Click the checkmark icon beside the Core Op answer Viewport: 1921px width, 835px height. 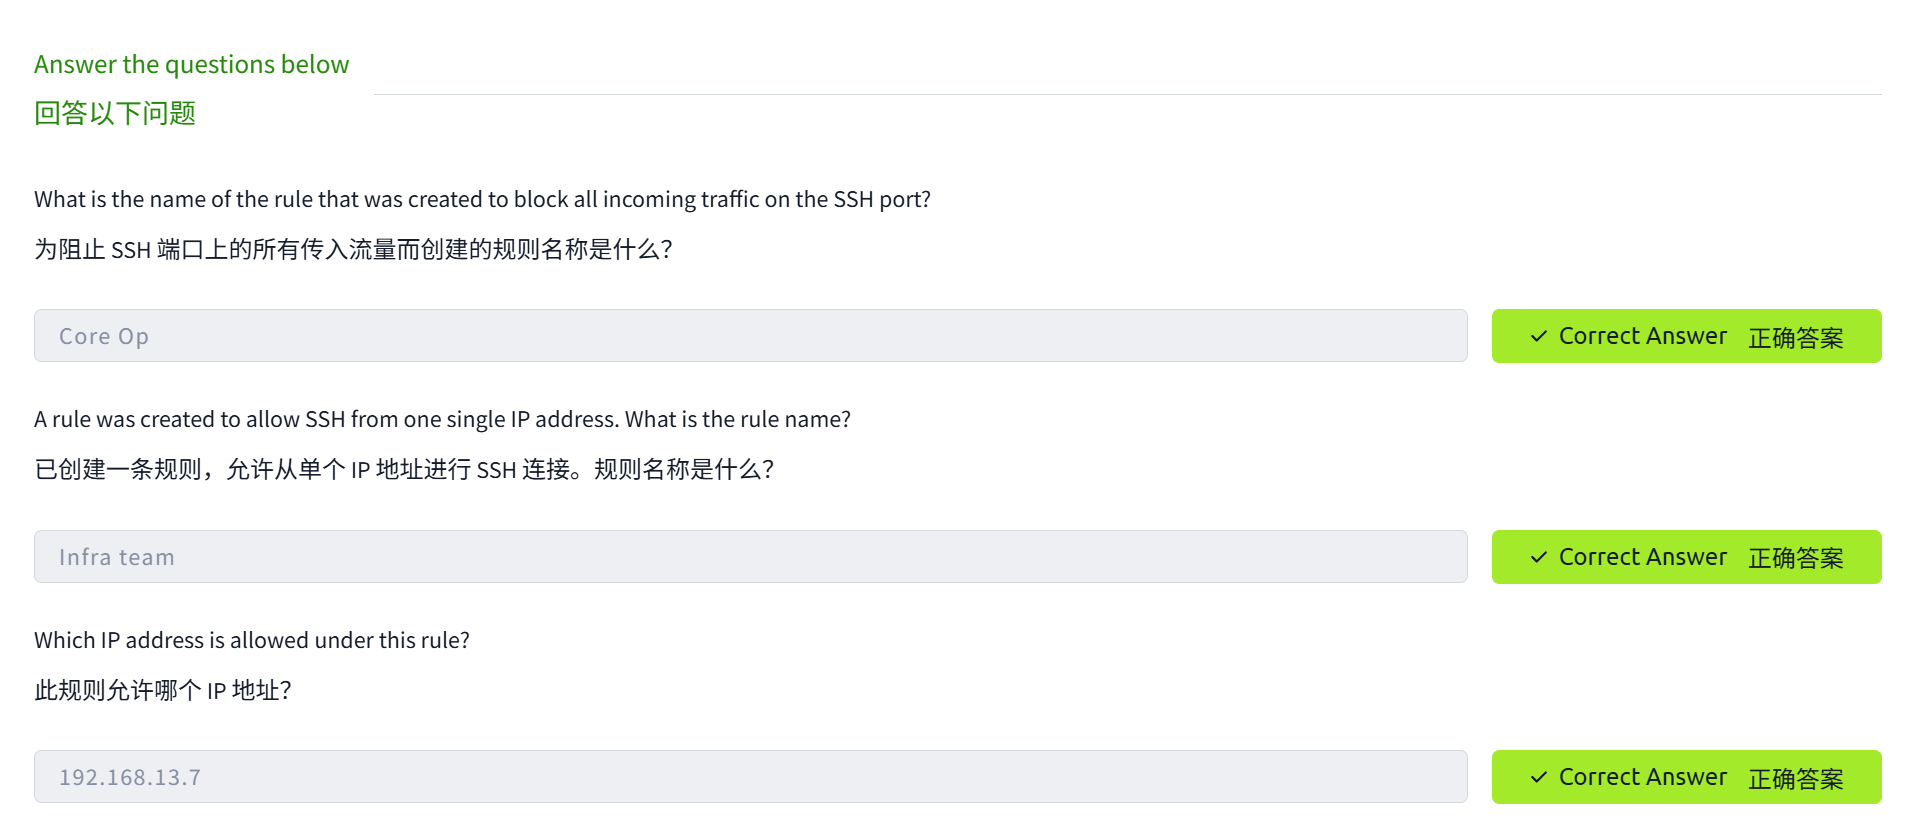click(1539, 337)
